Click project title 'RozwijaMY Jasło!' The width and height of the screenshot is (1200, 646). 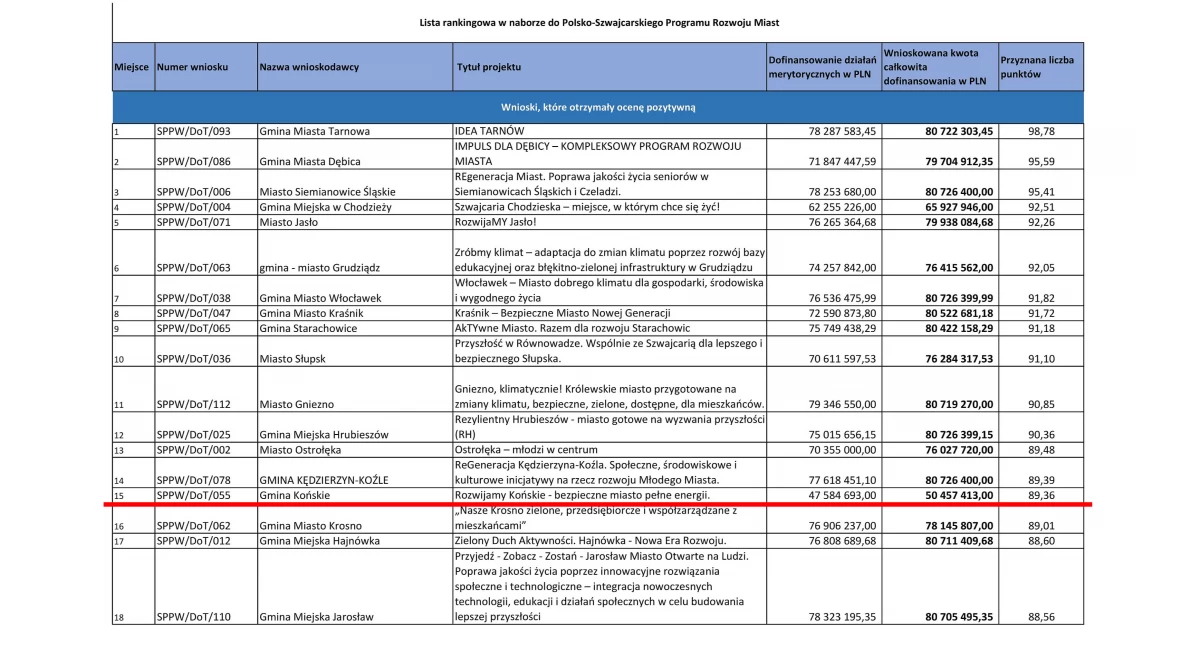pyautogui.click(x=496, y=222)
